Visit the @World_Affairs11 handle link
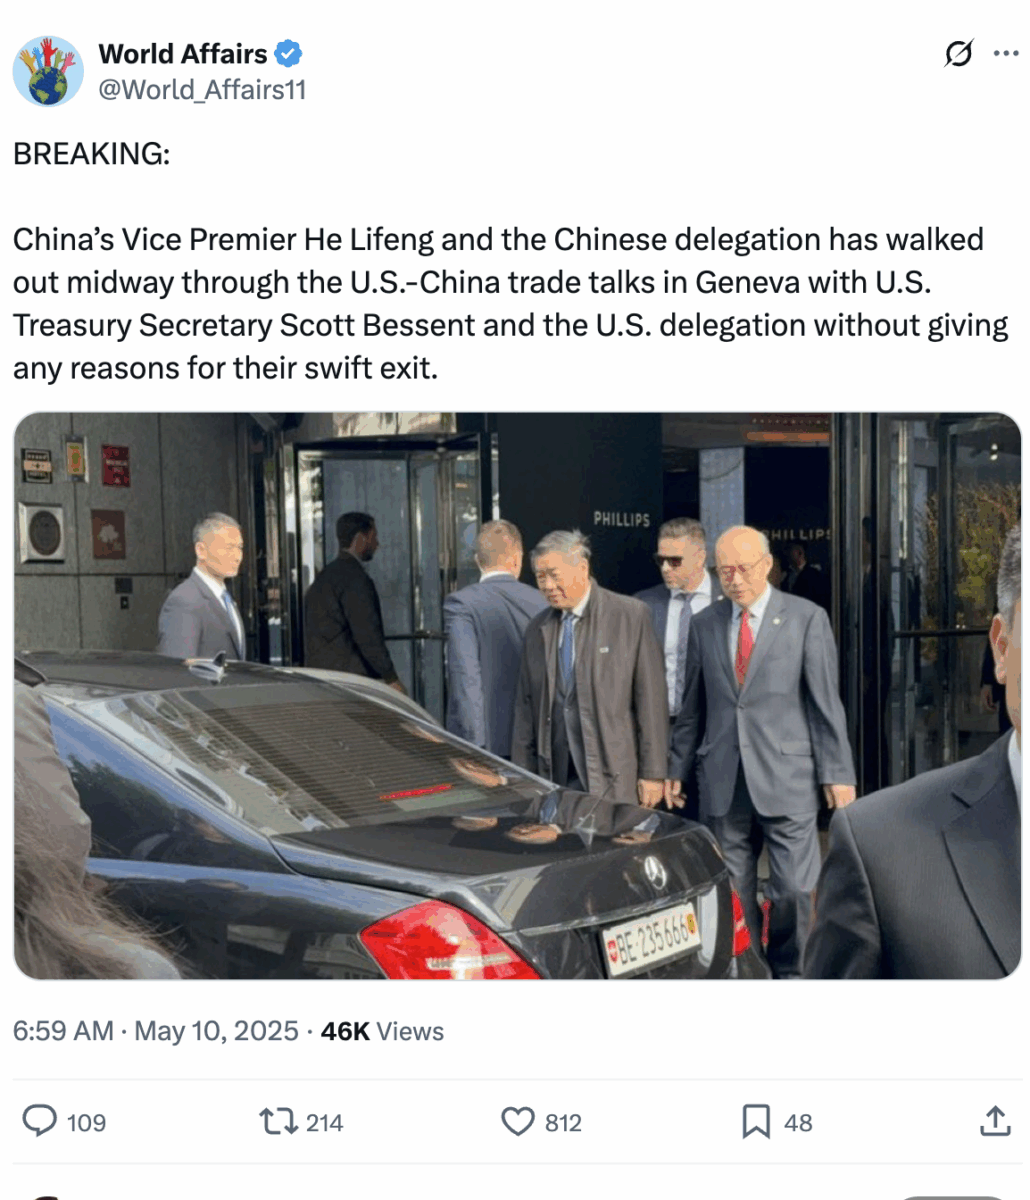 202,90
